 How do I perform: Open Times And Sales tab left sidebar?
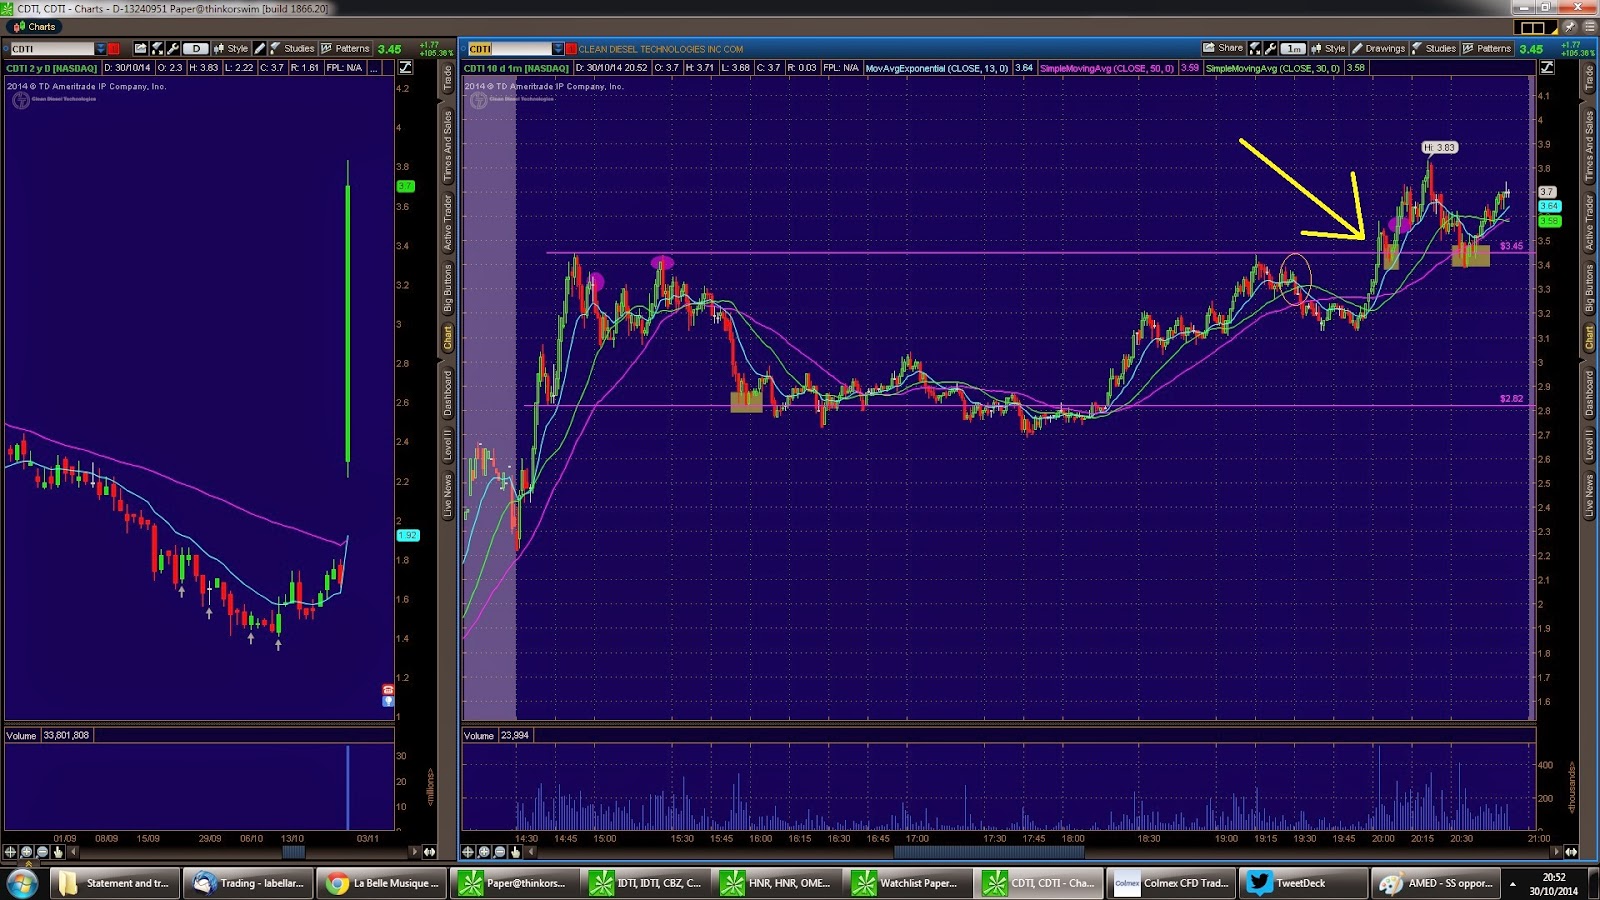(x=448, y=146)
